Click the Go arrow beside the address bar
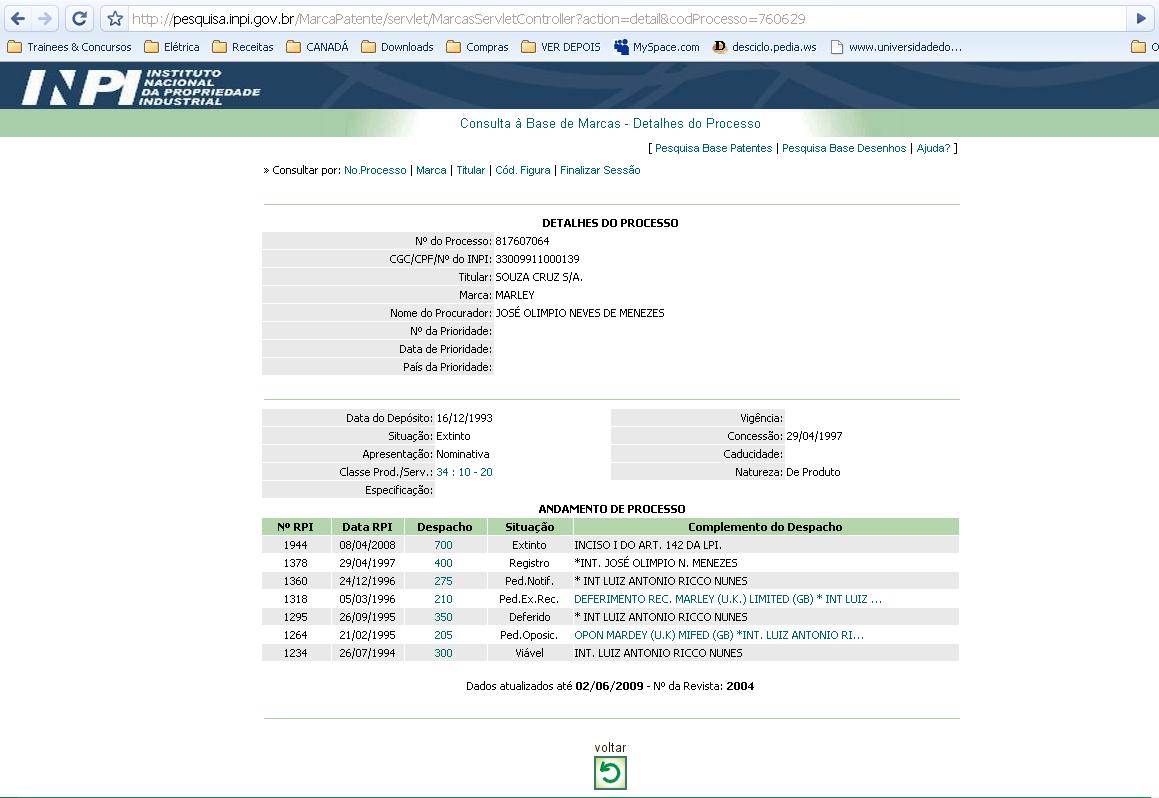Image resolution: width=1159 pixels, height=798 pixels. pyautogui.click(x=1141, y=18)
